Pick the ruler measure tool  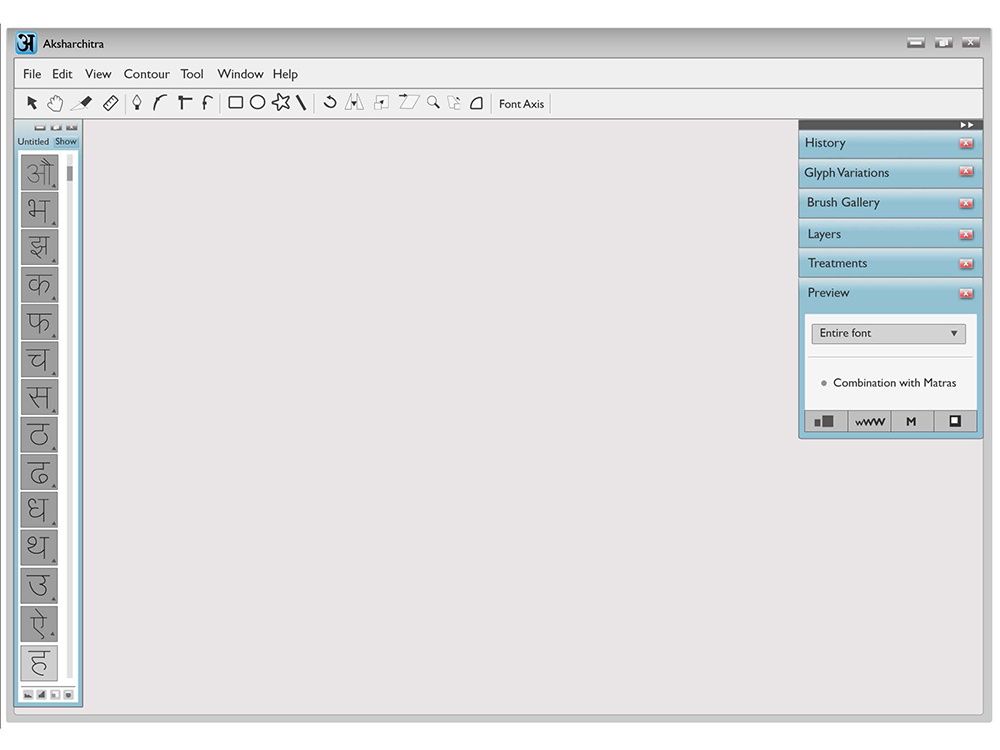[x=110, y=103]
